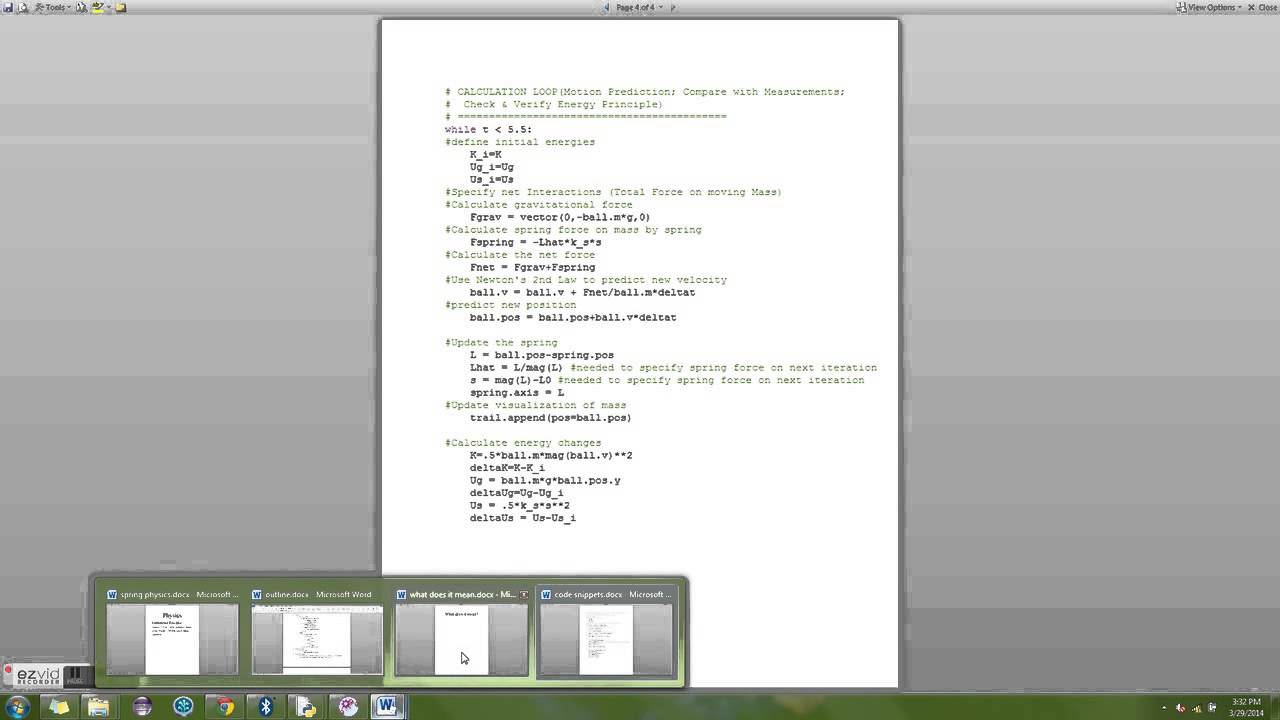The image size is (1280, 720).
Task: Close the full screen reading view
Action: (x=1261, y=7)
